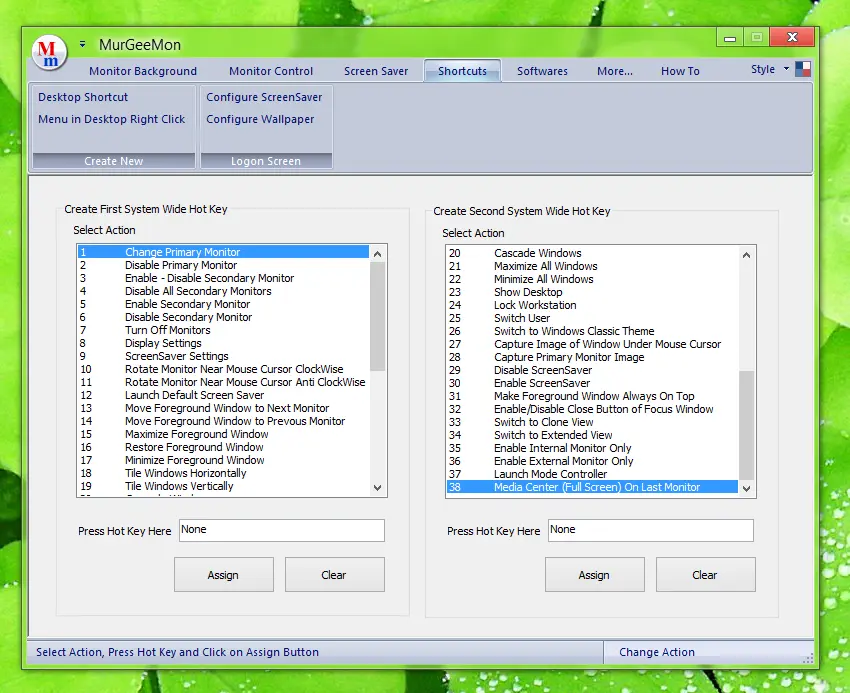The width and height of the screenshot is (850, 693).
Task: Click the second action list scroll down arrow
Action: [746, 488]
